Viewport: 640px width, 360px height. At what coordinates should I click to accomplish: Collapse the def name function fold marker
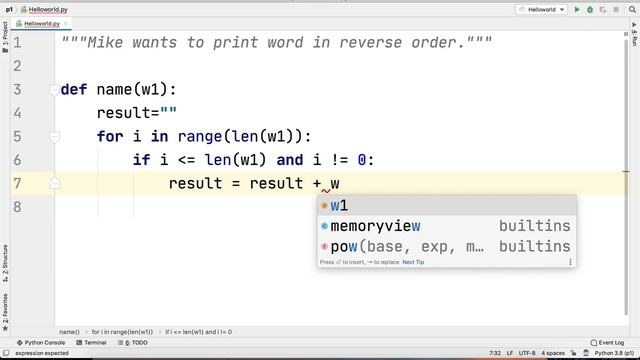point(54,89)
